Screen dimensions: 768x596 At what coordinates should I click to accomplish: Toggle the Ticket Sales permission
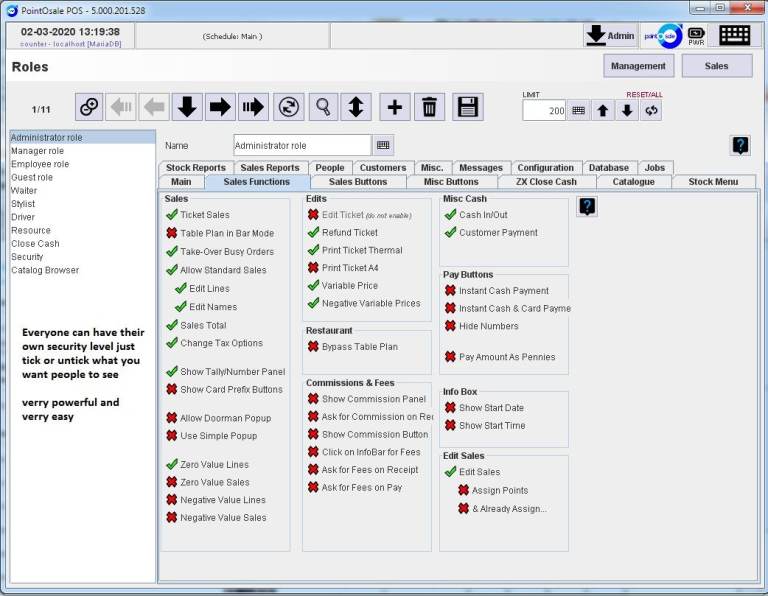[x=172, y=215]
